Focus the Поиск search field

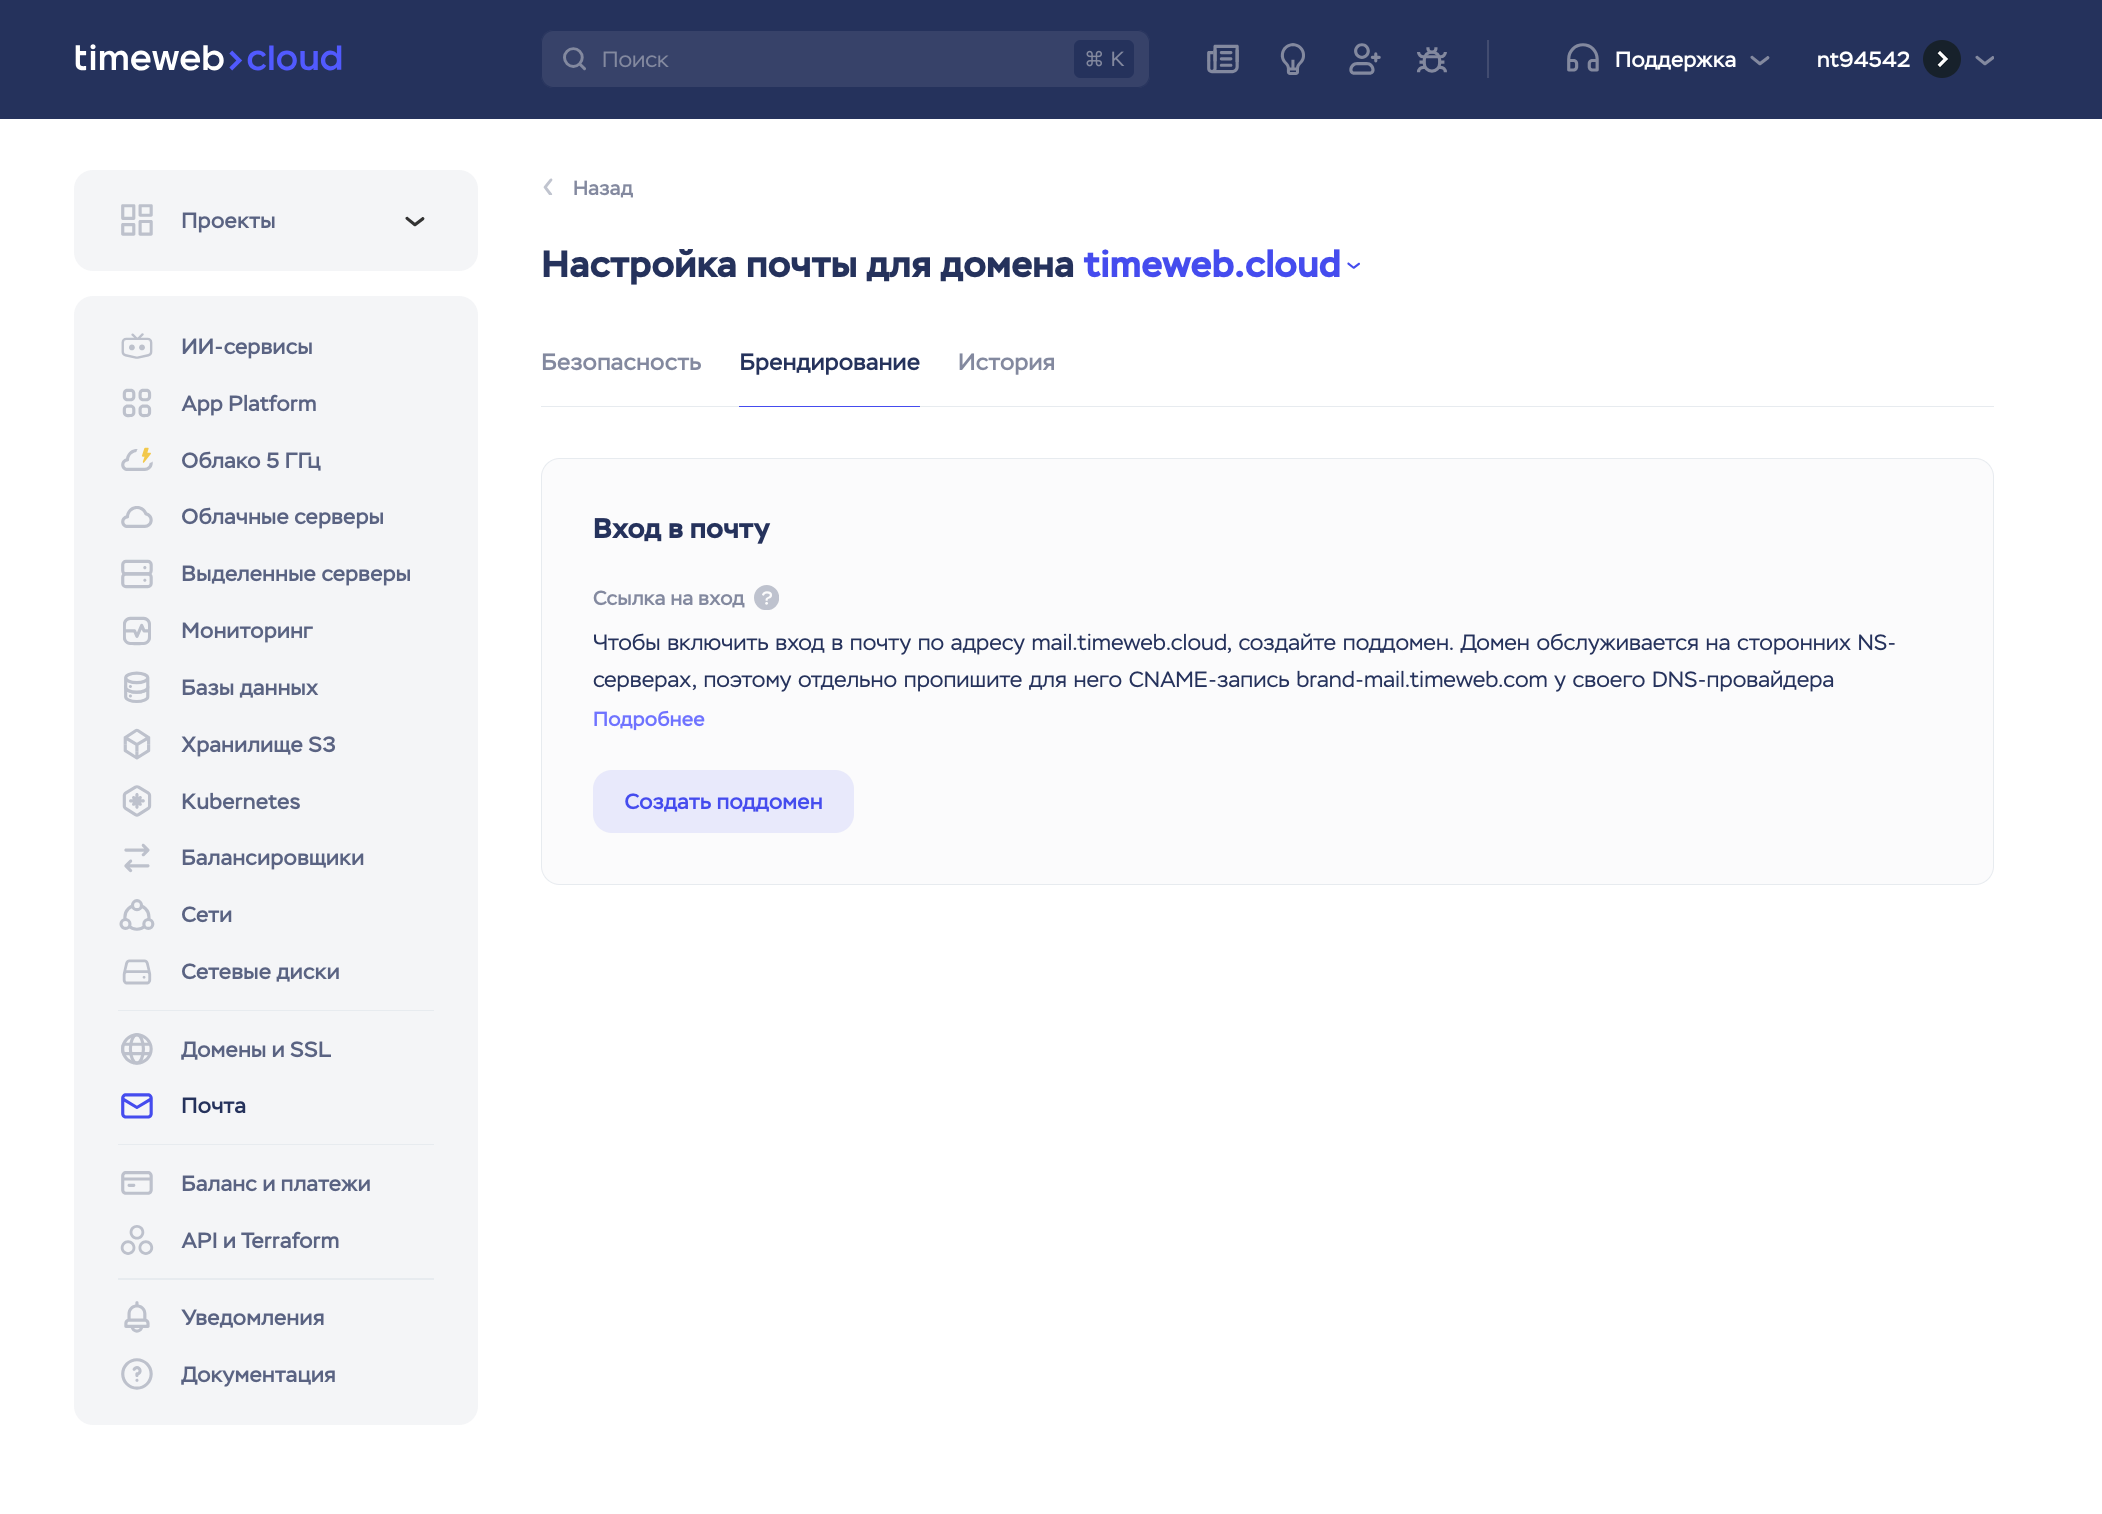845,59
